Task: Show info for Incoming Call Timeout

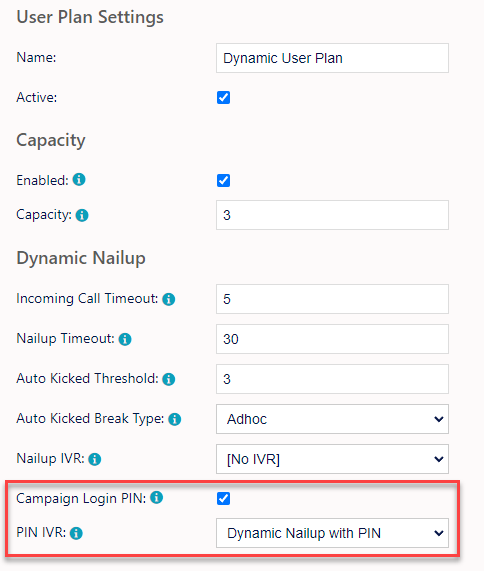Action: point(169,299)
